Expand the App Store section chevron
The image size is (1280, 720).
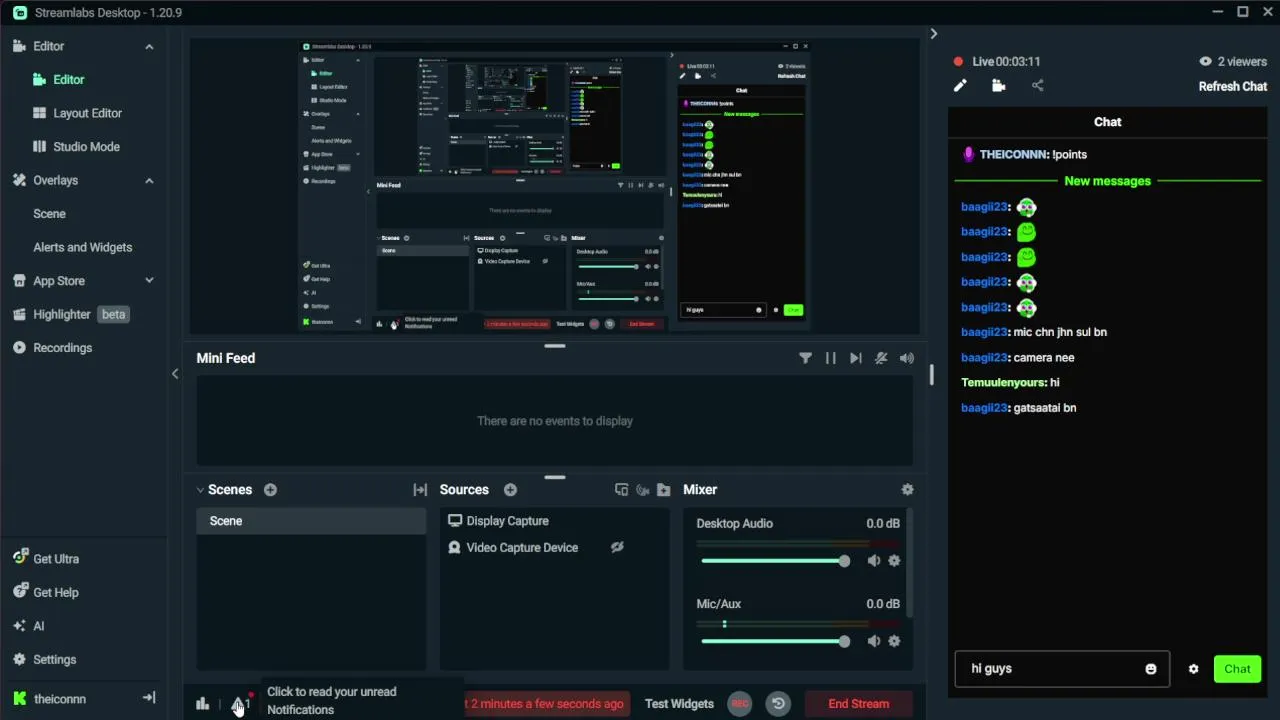[149, 281]
